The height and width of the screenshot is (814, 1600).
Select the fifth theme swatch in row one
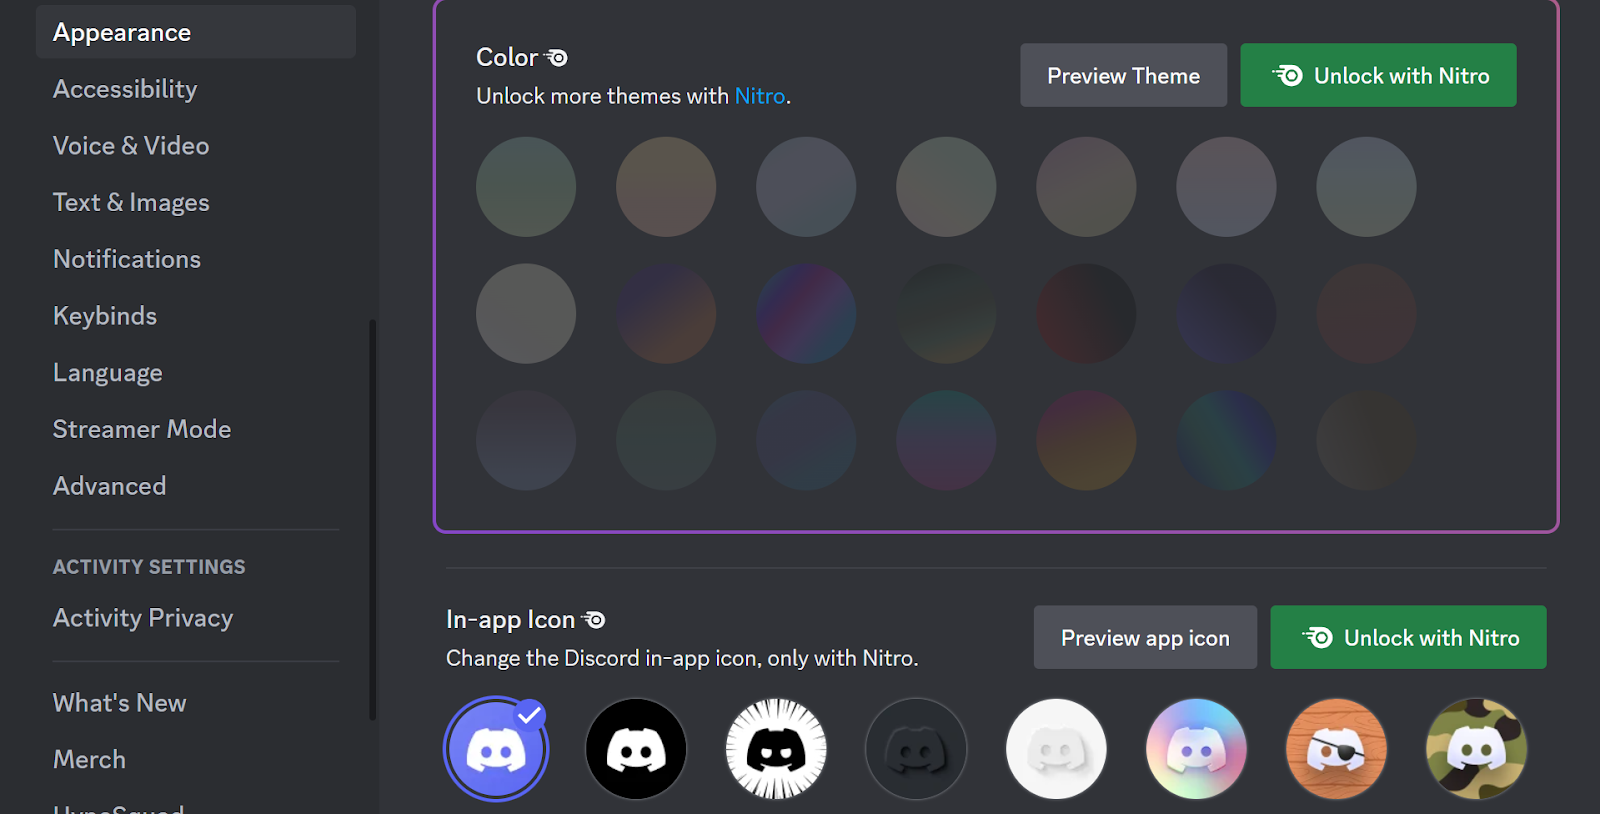(1086, 187)
